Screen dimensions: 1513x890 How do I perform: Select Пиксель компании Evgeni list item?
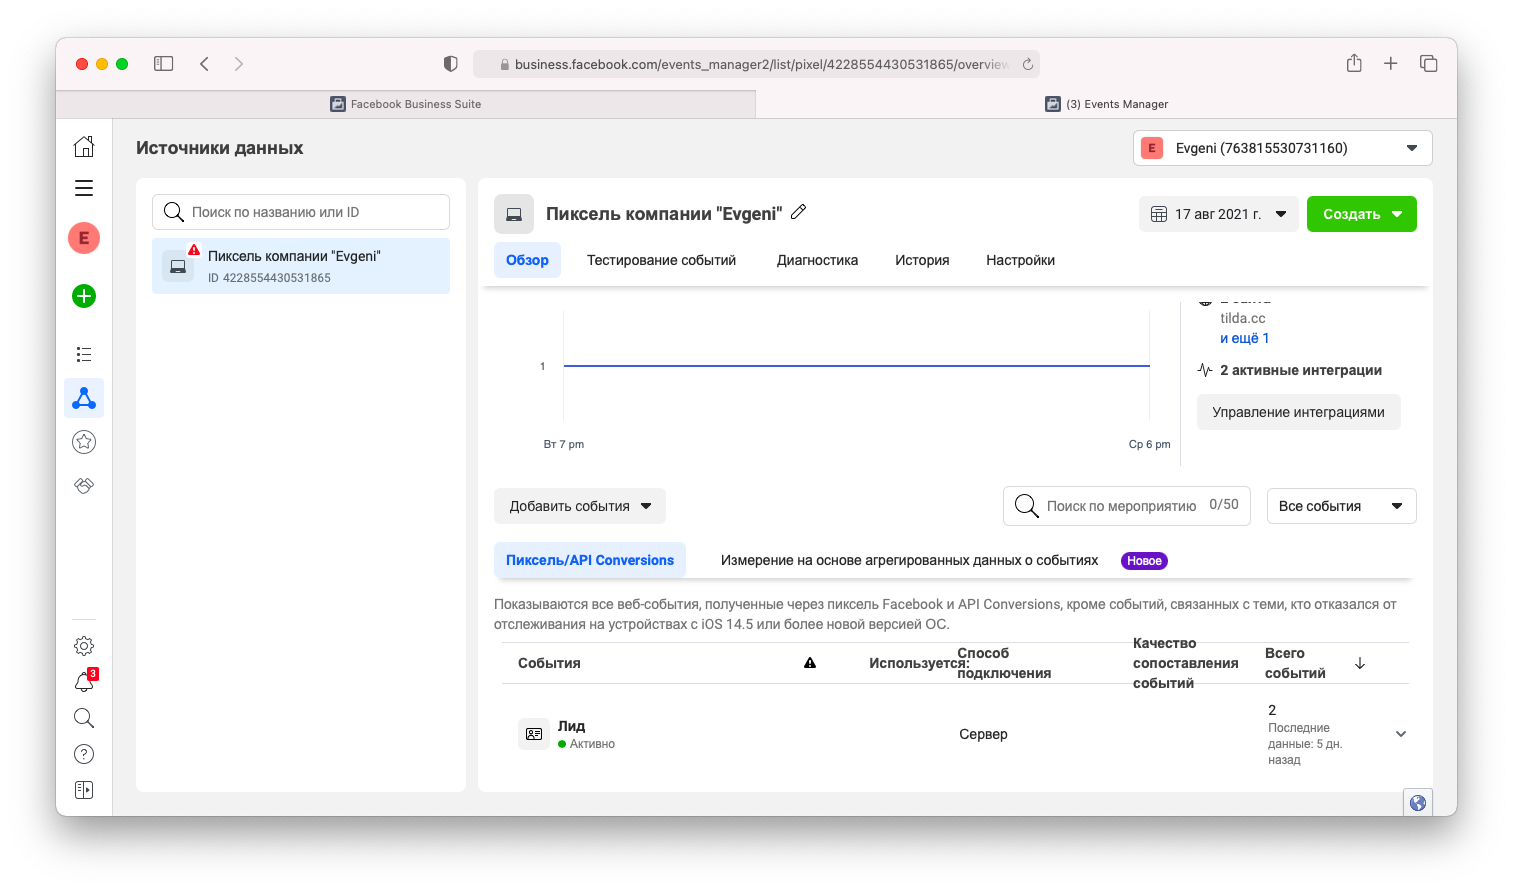[301, 266]
